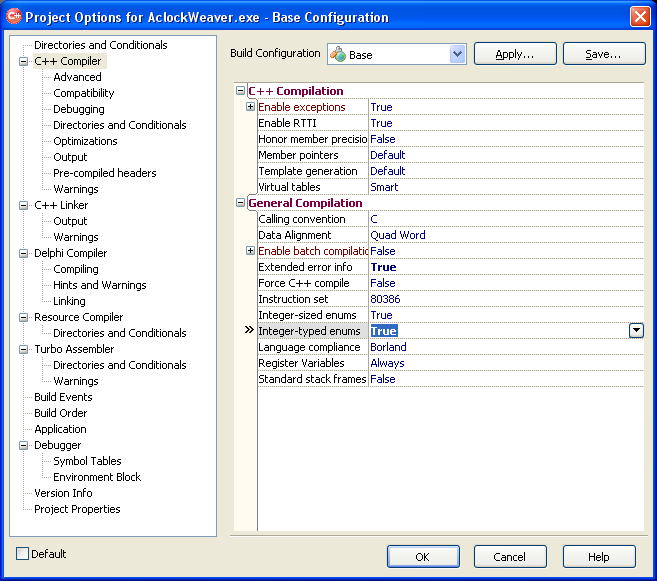Select the Honor member precision row

pos(450,139)
